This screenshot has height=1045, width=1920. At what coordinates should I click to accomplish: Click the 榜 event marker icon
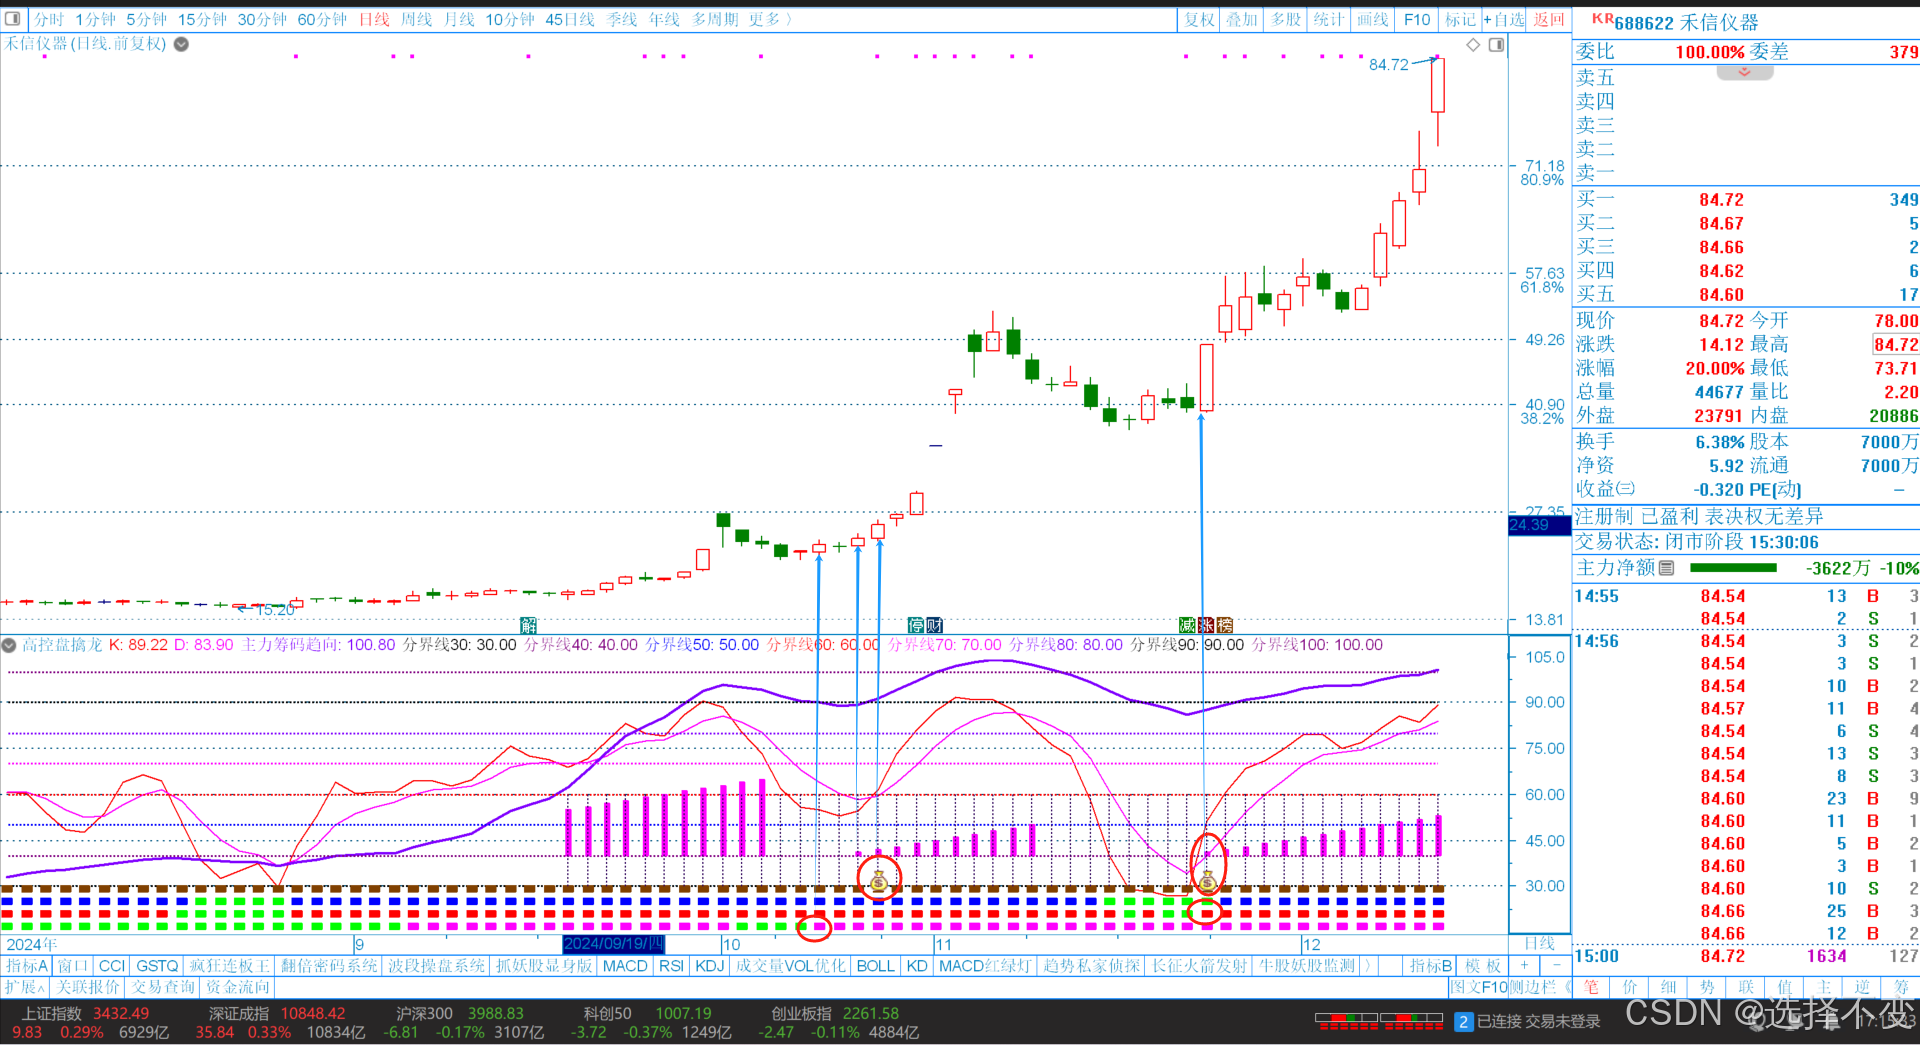pyautogui.click(x=1225, y=625)
